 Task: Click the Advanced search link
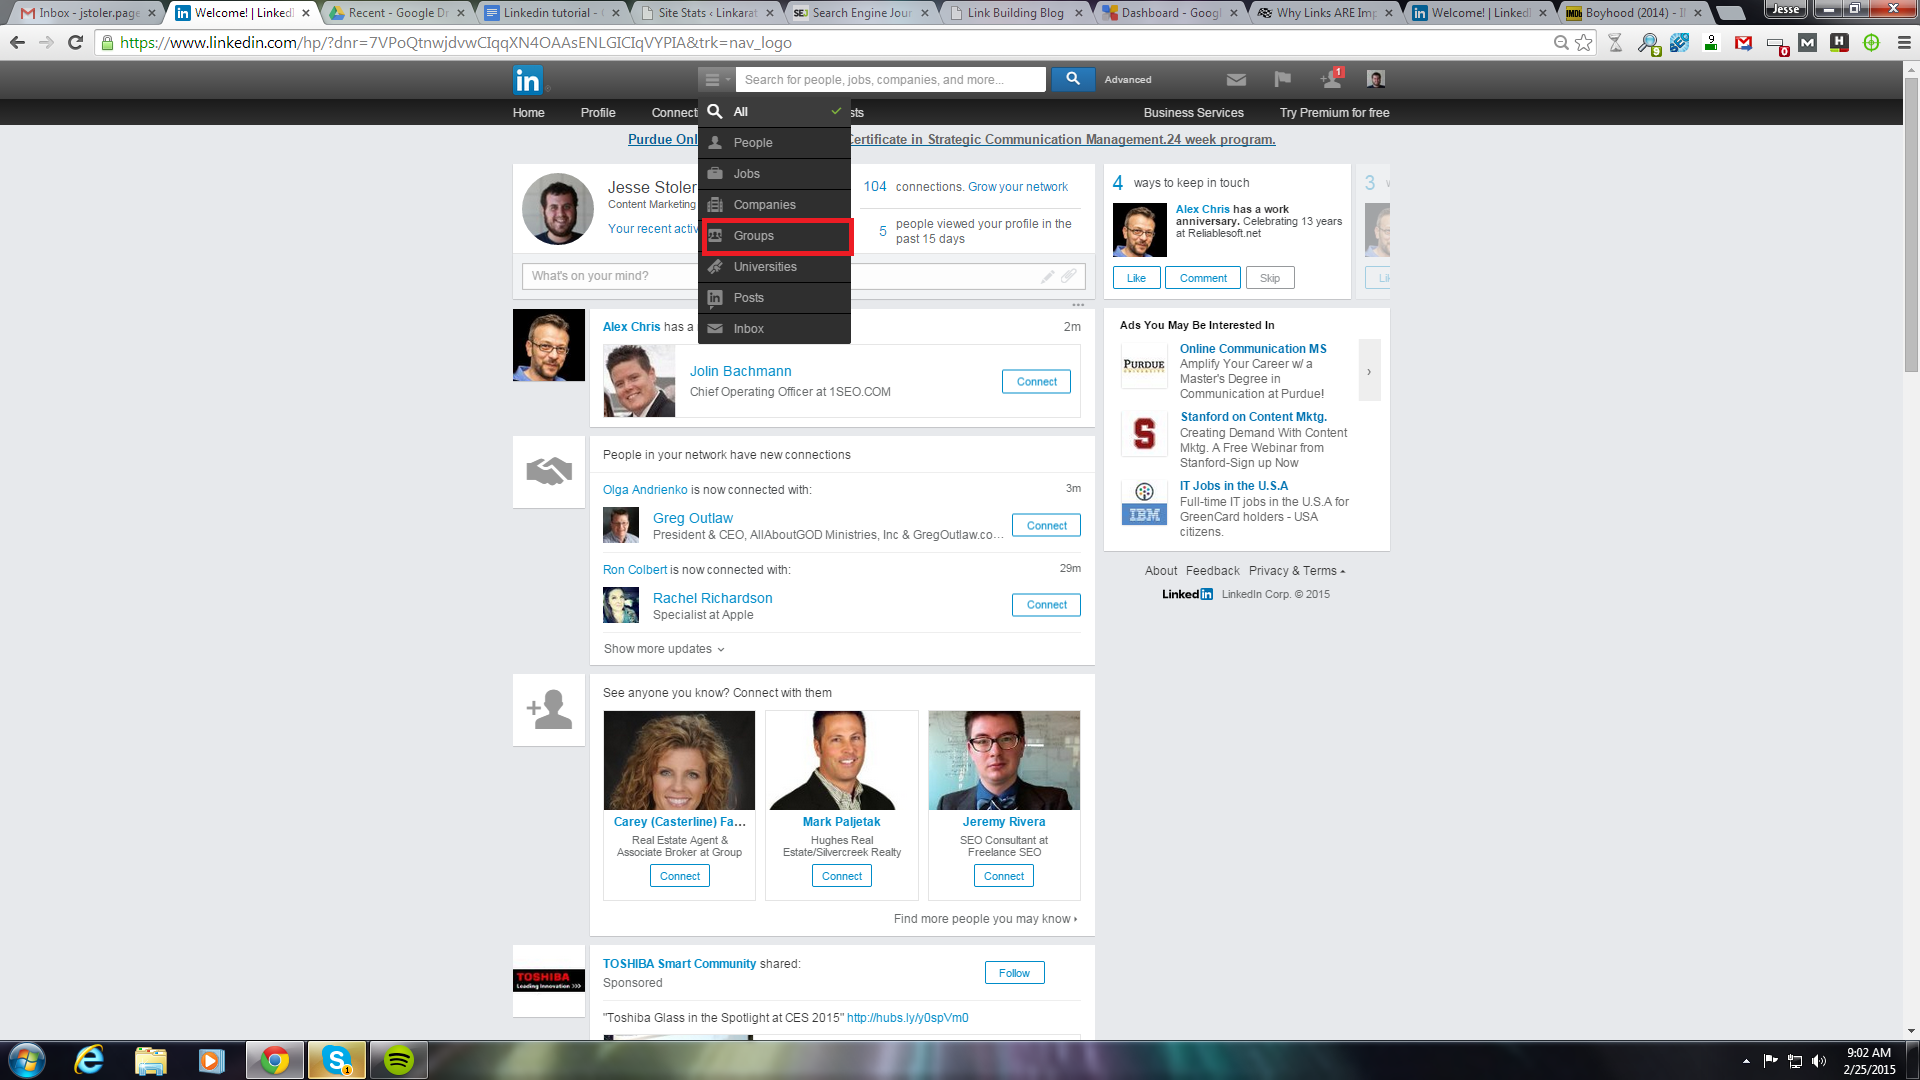pos(1128,80)
